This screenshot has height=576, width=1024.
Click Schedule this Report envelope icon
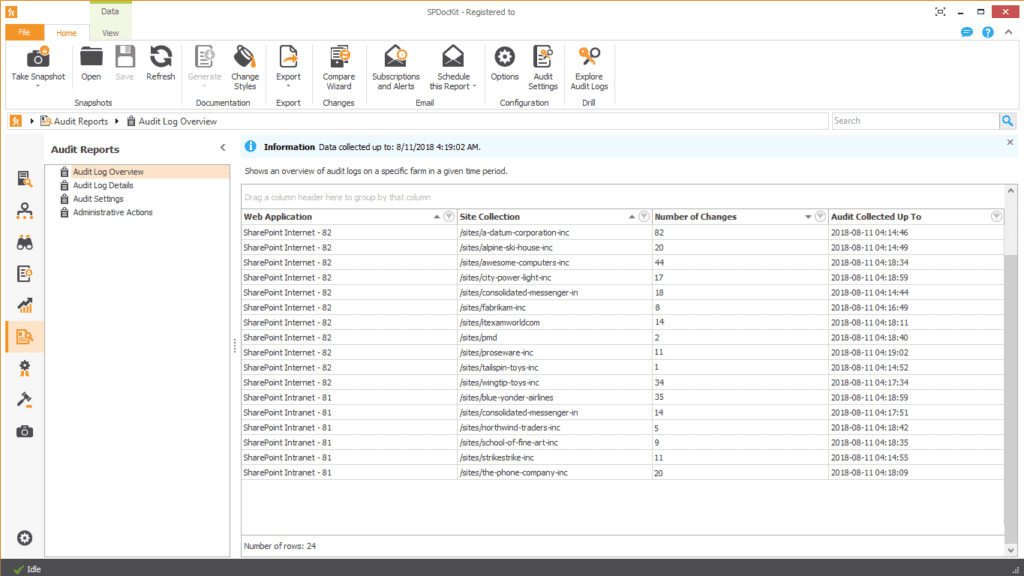tap(453, 57)
